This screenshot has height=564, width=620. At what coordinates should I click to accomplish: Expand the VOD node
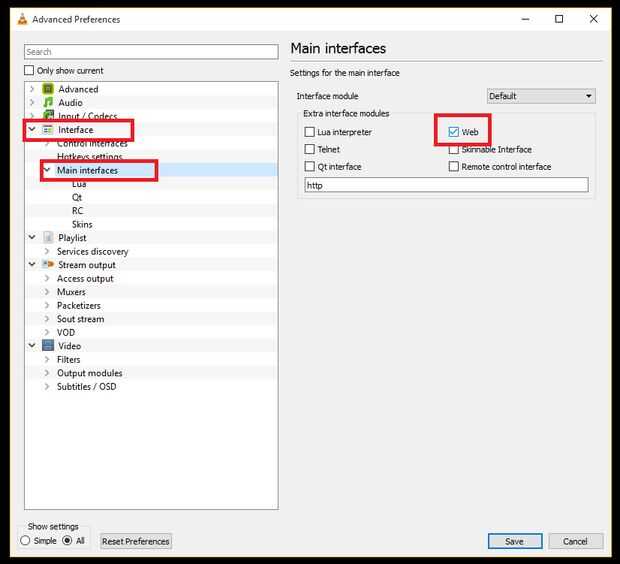47,332
